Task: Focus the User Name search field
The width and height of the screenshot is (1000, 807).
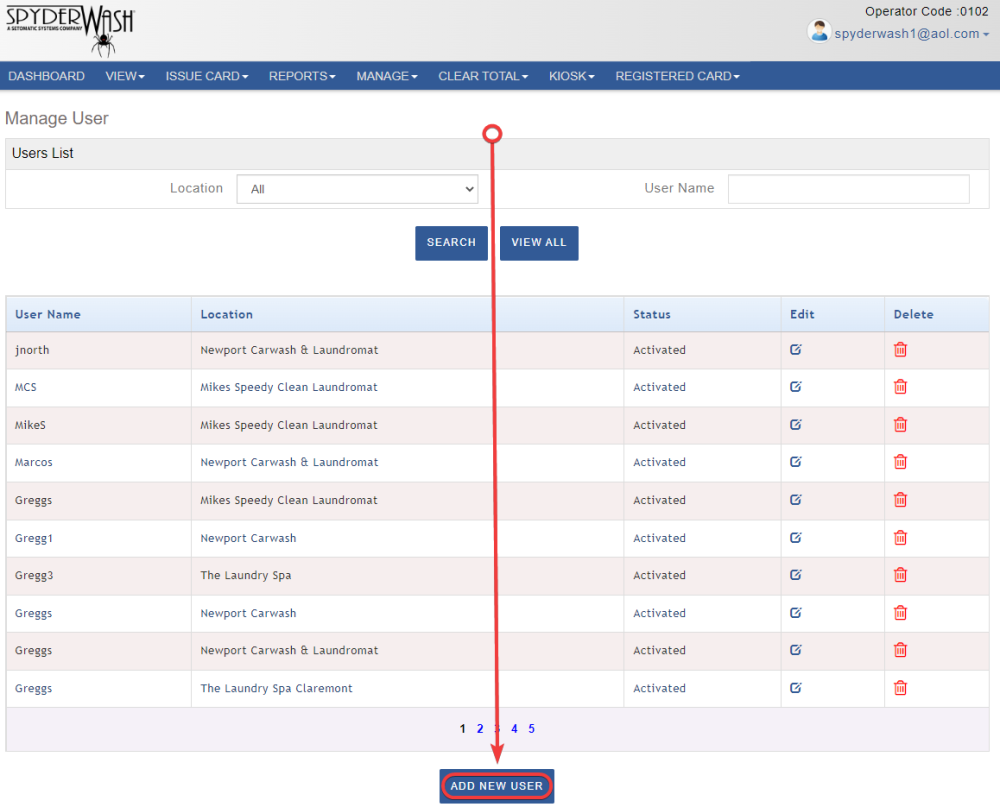Action: coord(848,189)
